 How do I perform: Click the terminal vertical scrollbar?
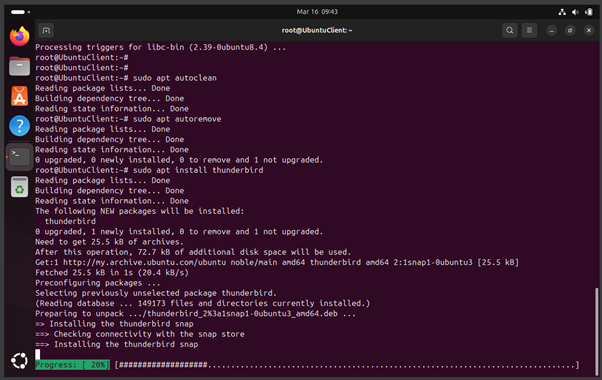coord(596,331)
